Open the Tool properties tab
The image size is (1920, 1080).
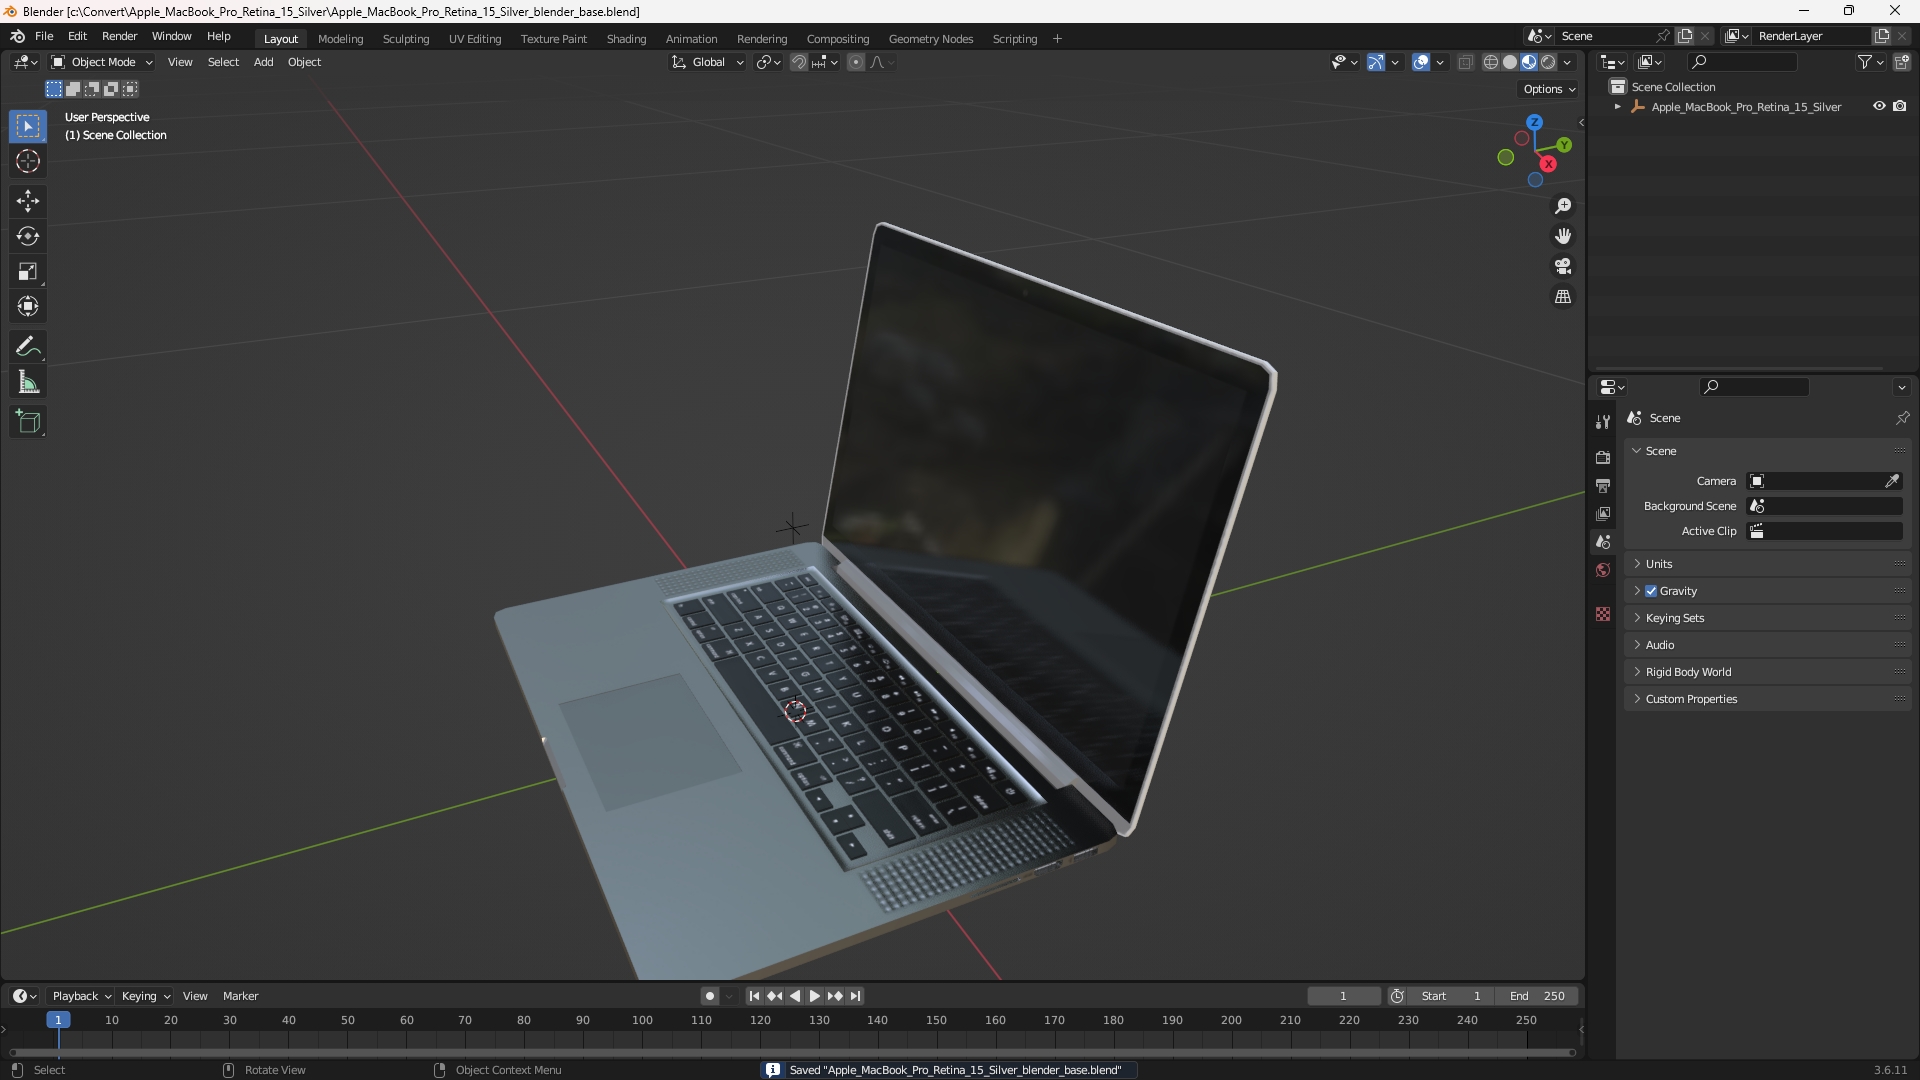point(1603,423)
